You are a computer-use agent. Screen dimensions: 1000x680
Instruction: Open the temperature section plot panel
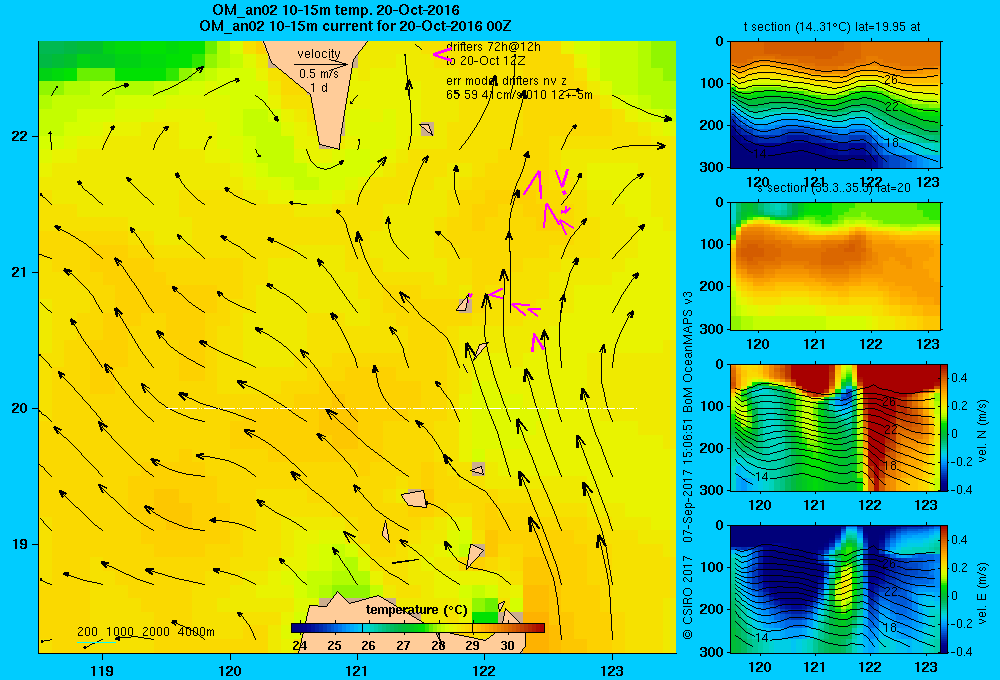click(835, 105)
